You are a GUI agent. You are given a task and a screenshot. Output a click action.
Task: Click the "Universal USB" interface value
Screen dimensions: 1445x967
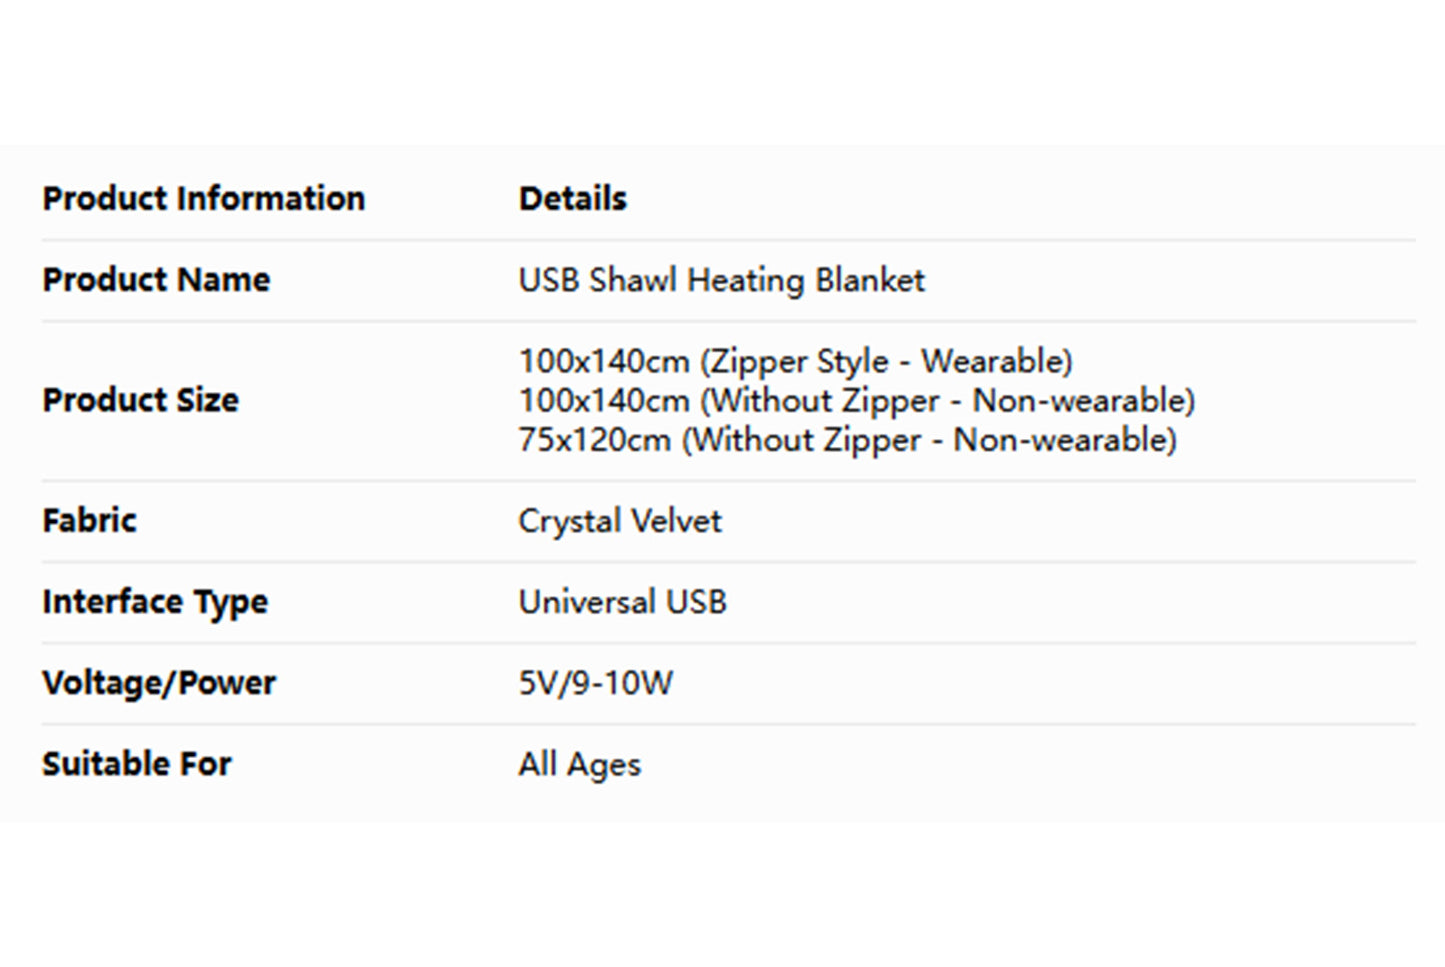[622, 602]
